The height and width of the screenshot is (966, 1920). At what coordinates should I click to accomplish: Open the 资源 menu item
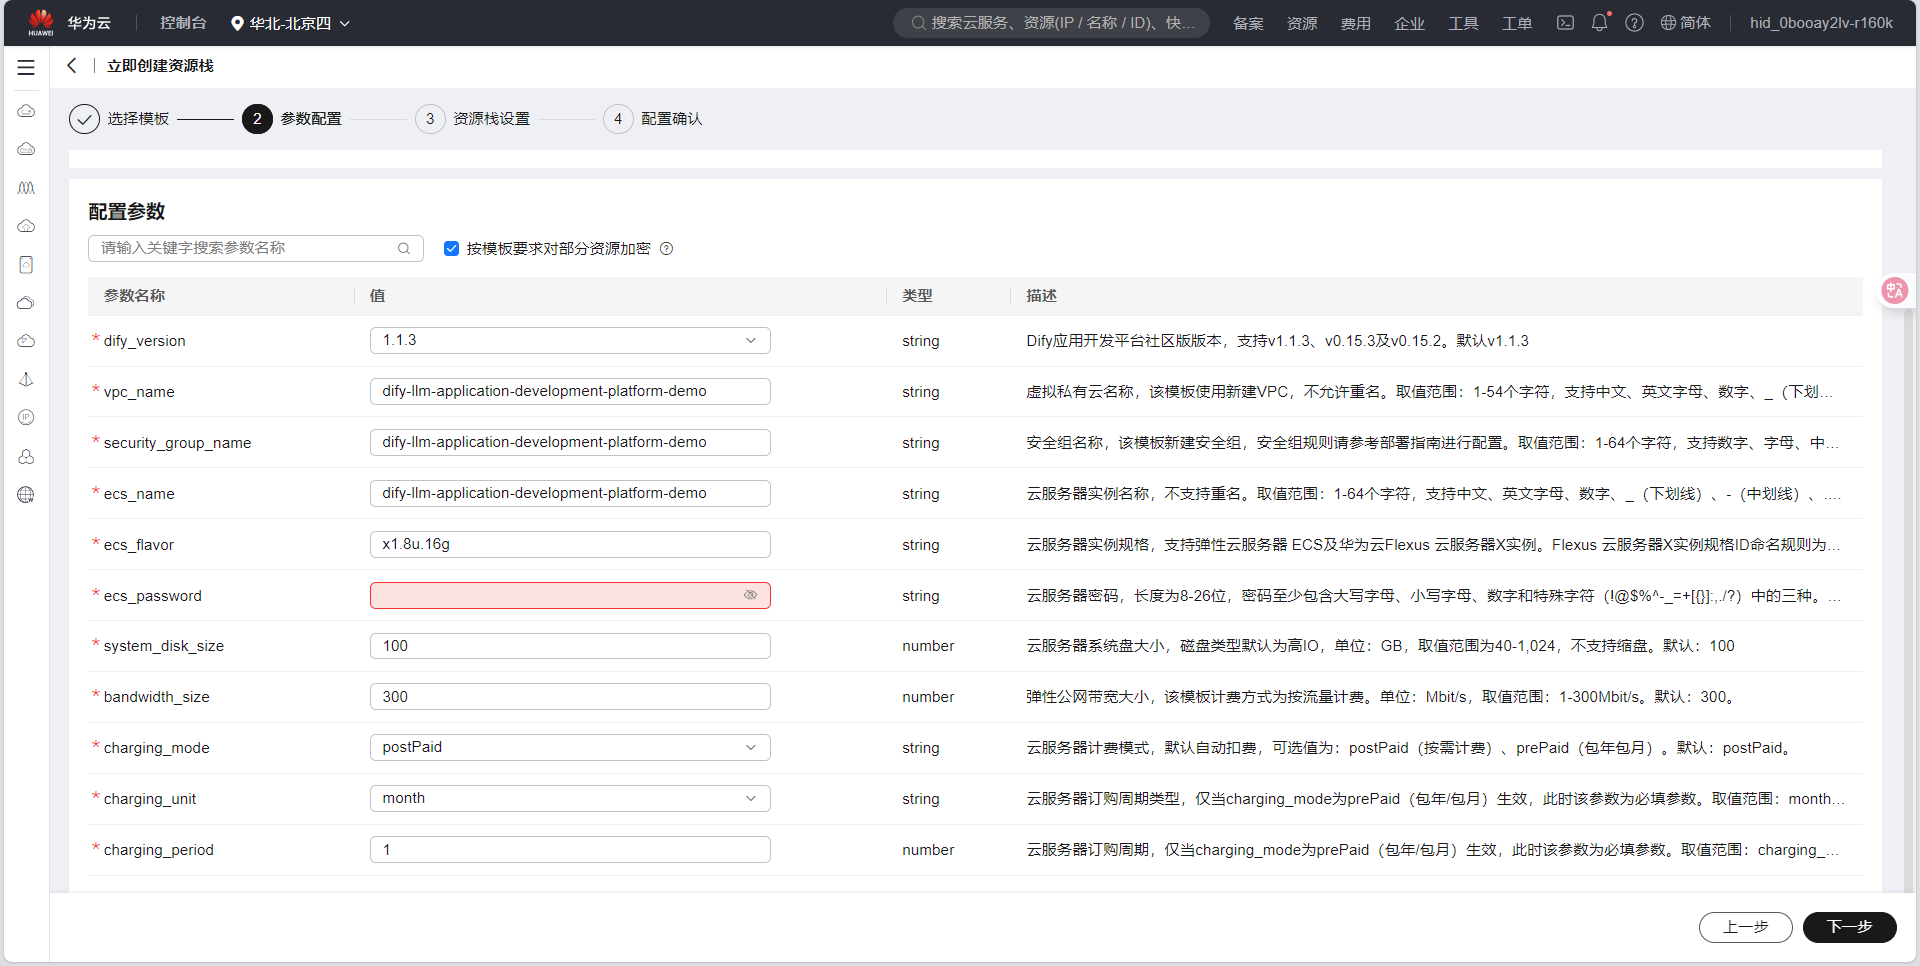point(1302,23)
